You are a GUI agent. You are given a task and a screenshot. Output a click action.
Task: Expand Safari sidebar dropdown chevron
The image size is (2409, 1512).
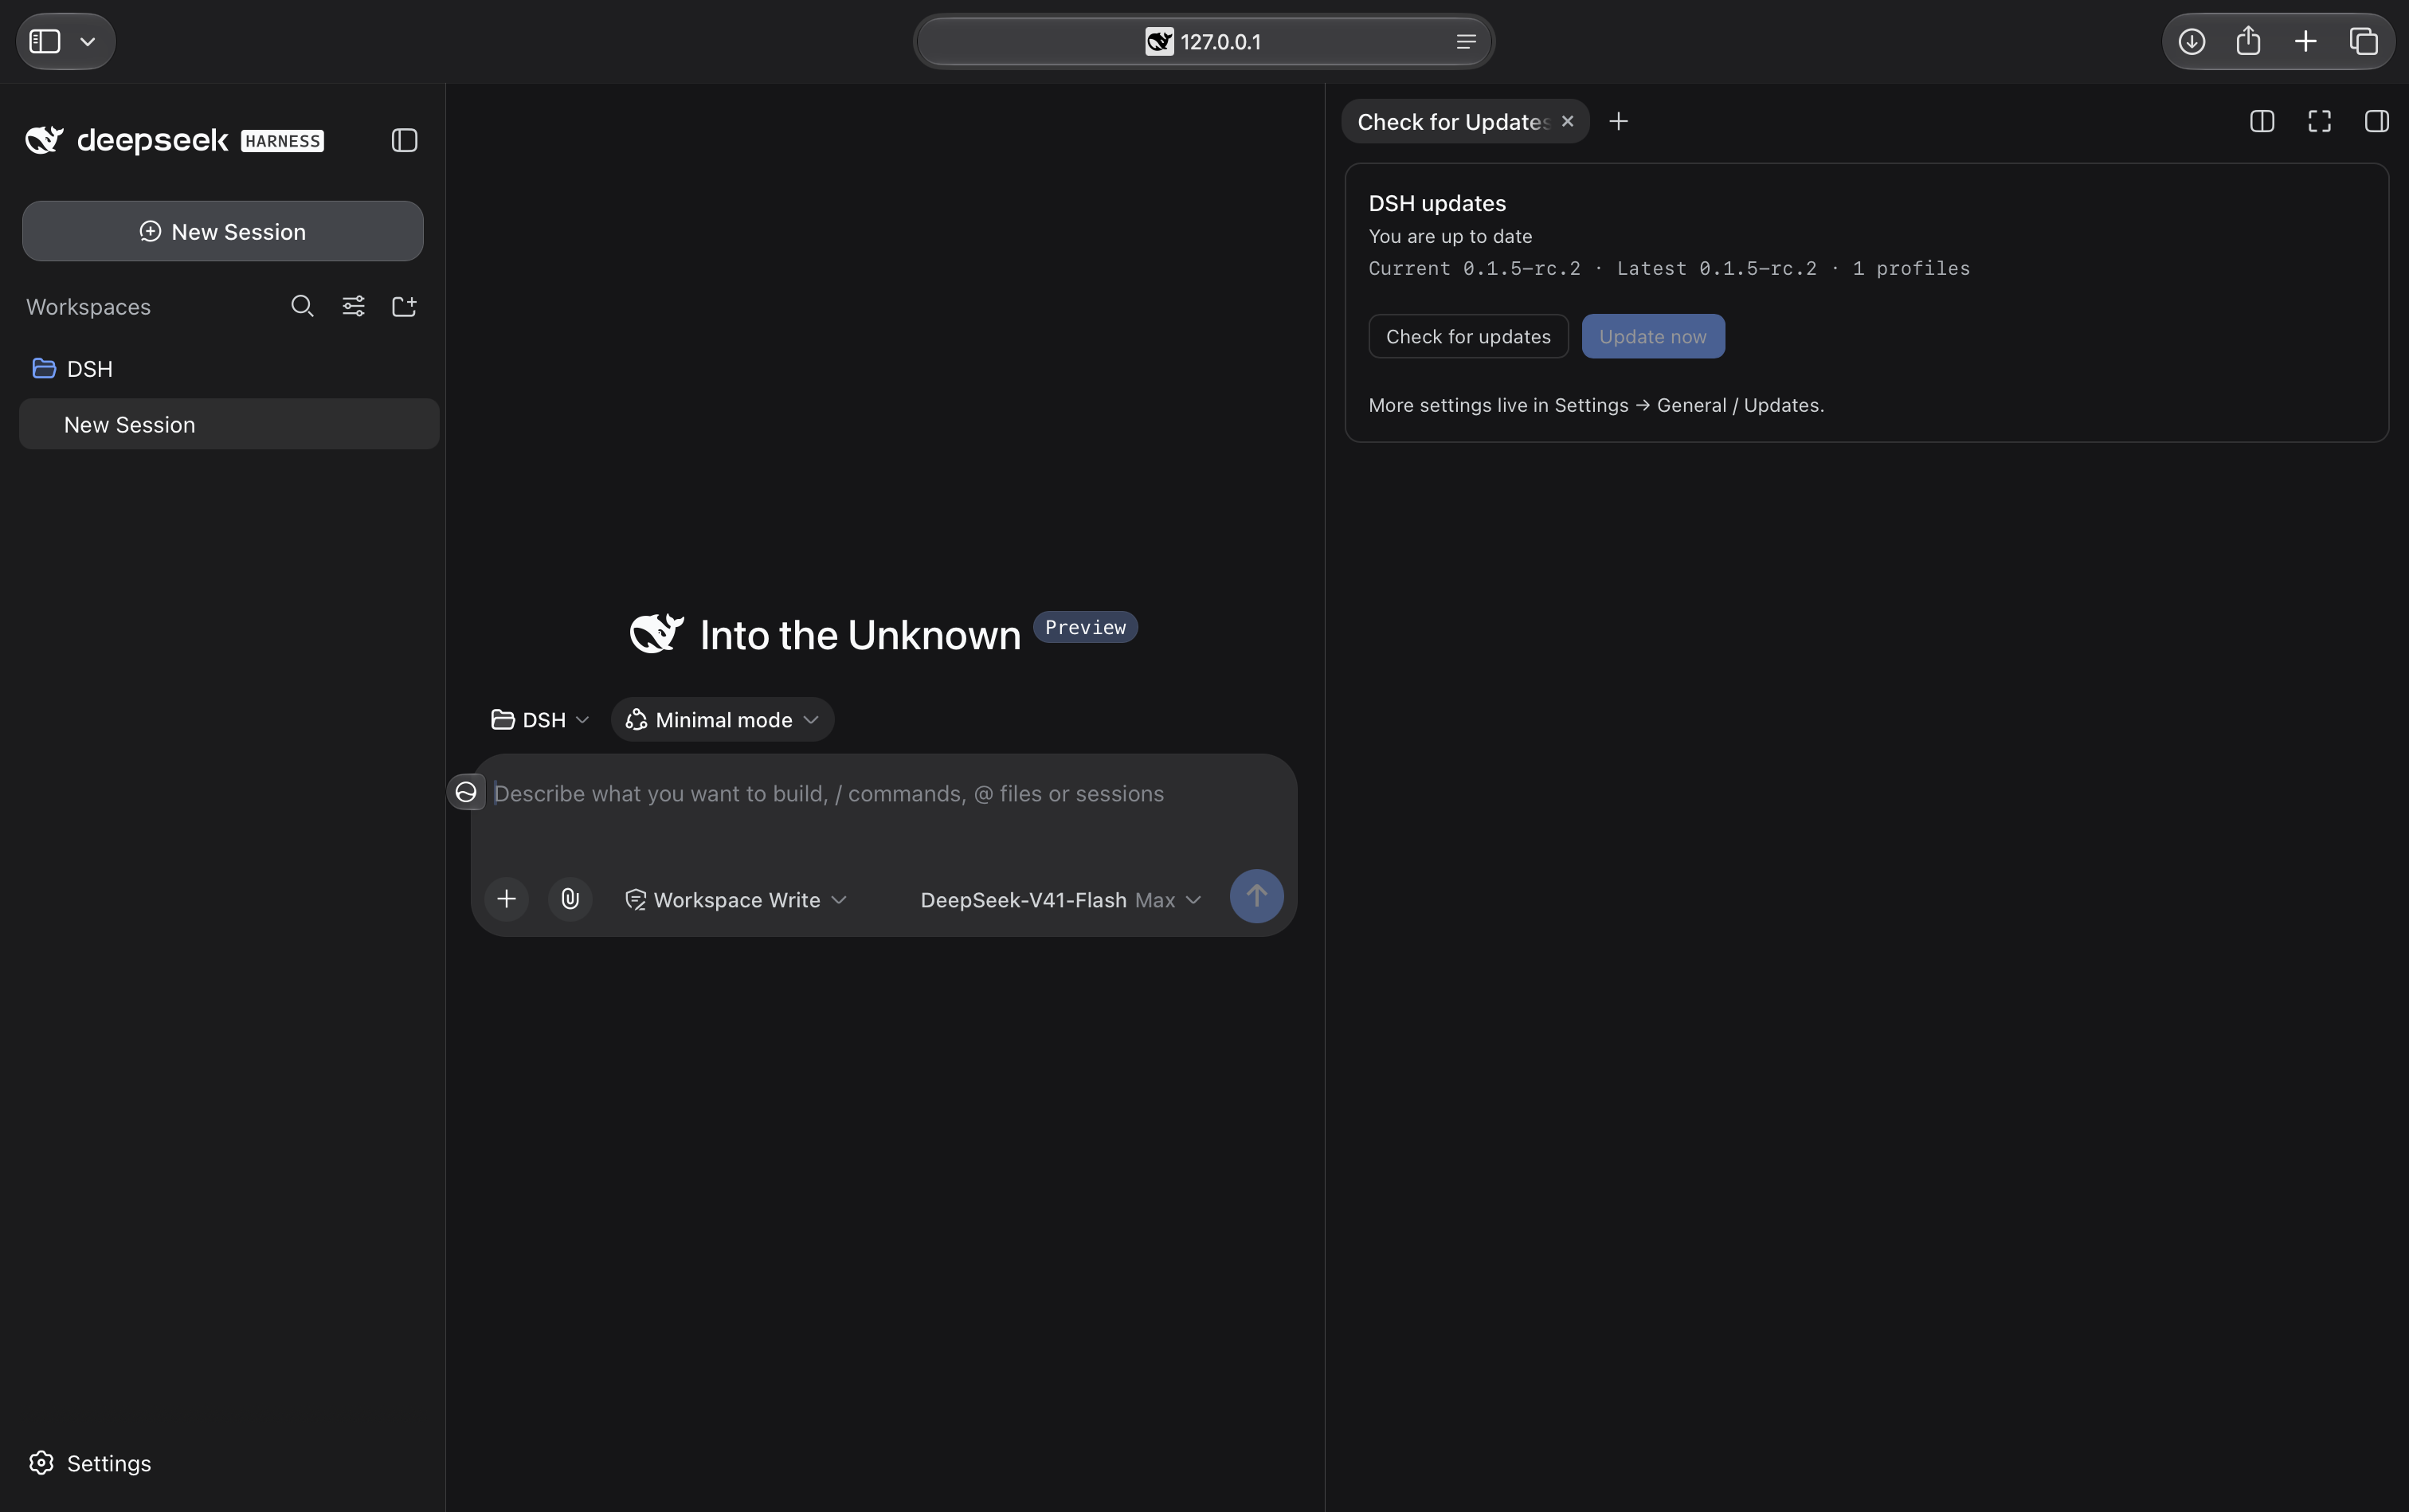pyautogui.click(x=88, y=42)
